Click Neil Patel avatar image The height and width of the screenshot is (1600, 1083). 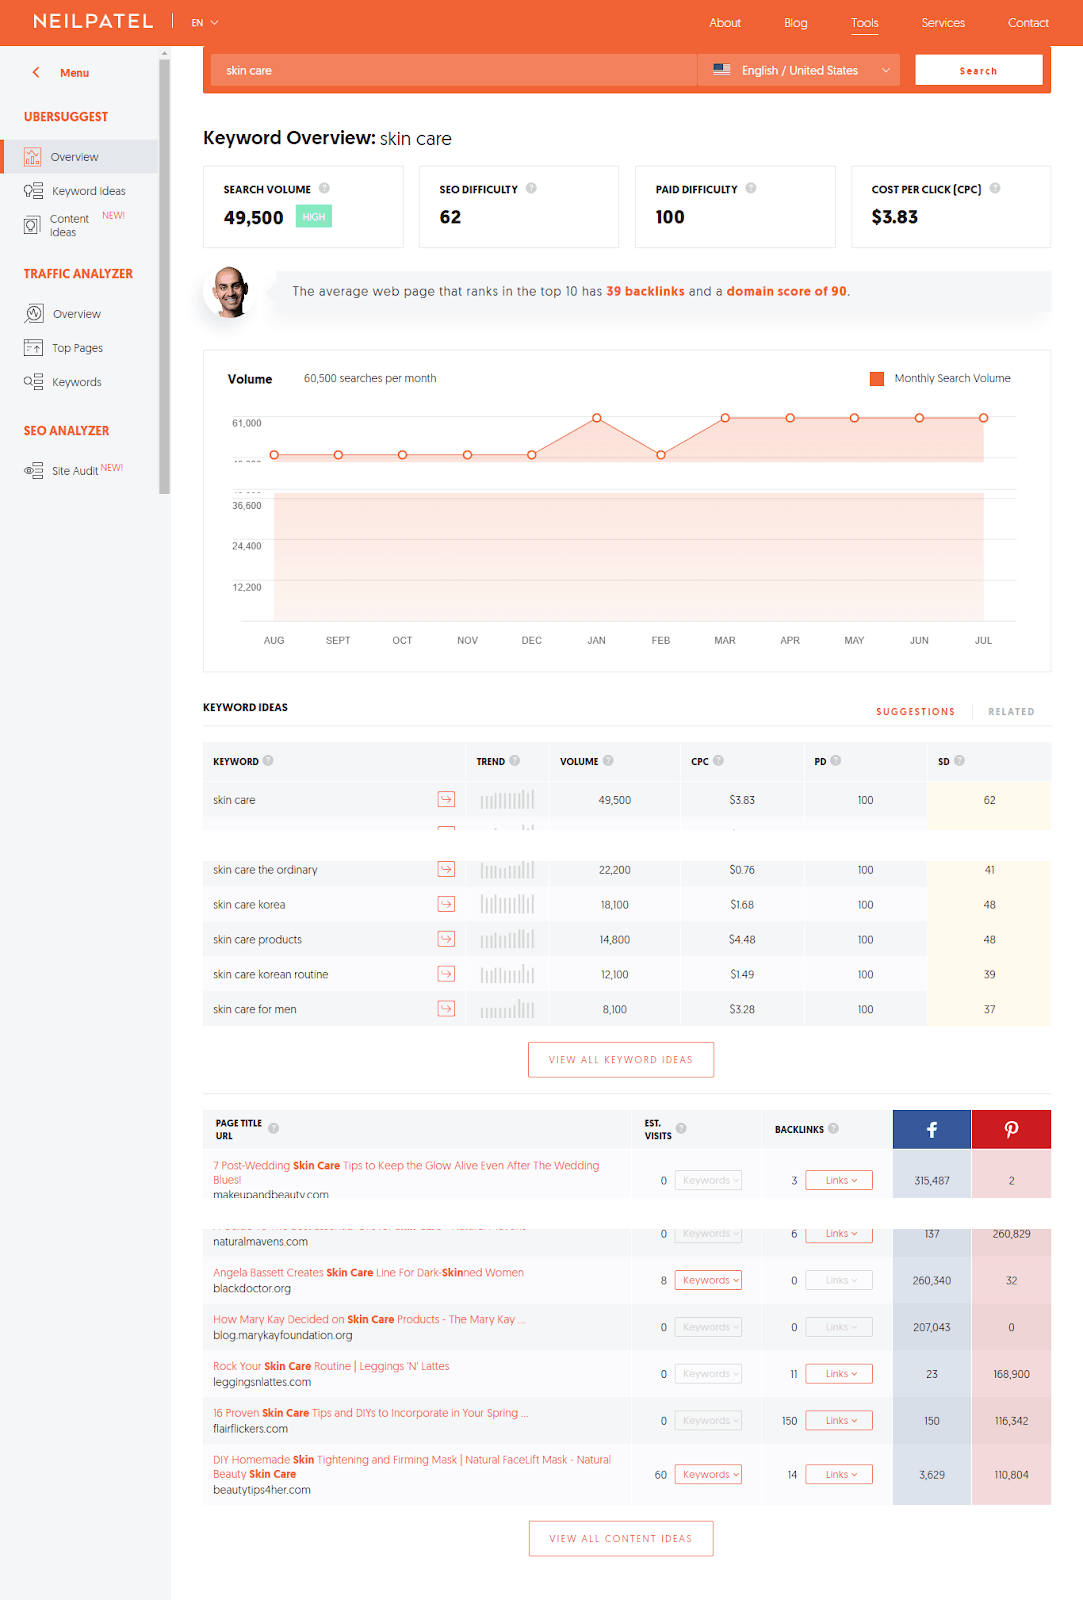229,292
